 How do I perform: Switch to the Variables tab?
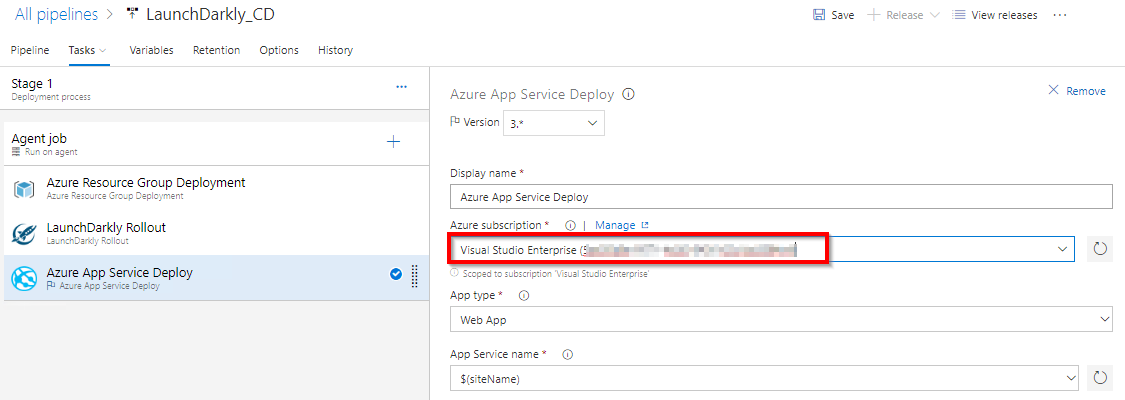(151, 50)
